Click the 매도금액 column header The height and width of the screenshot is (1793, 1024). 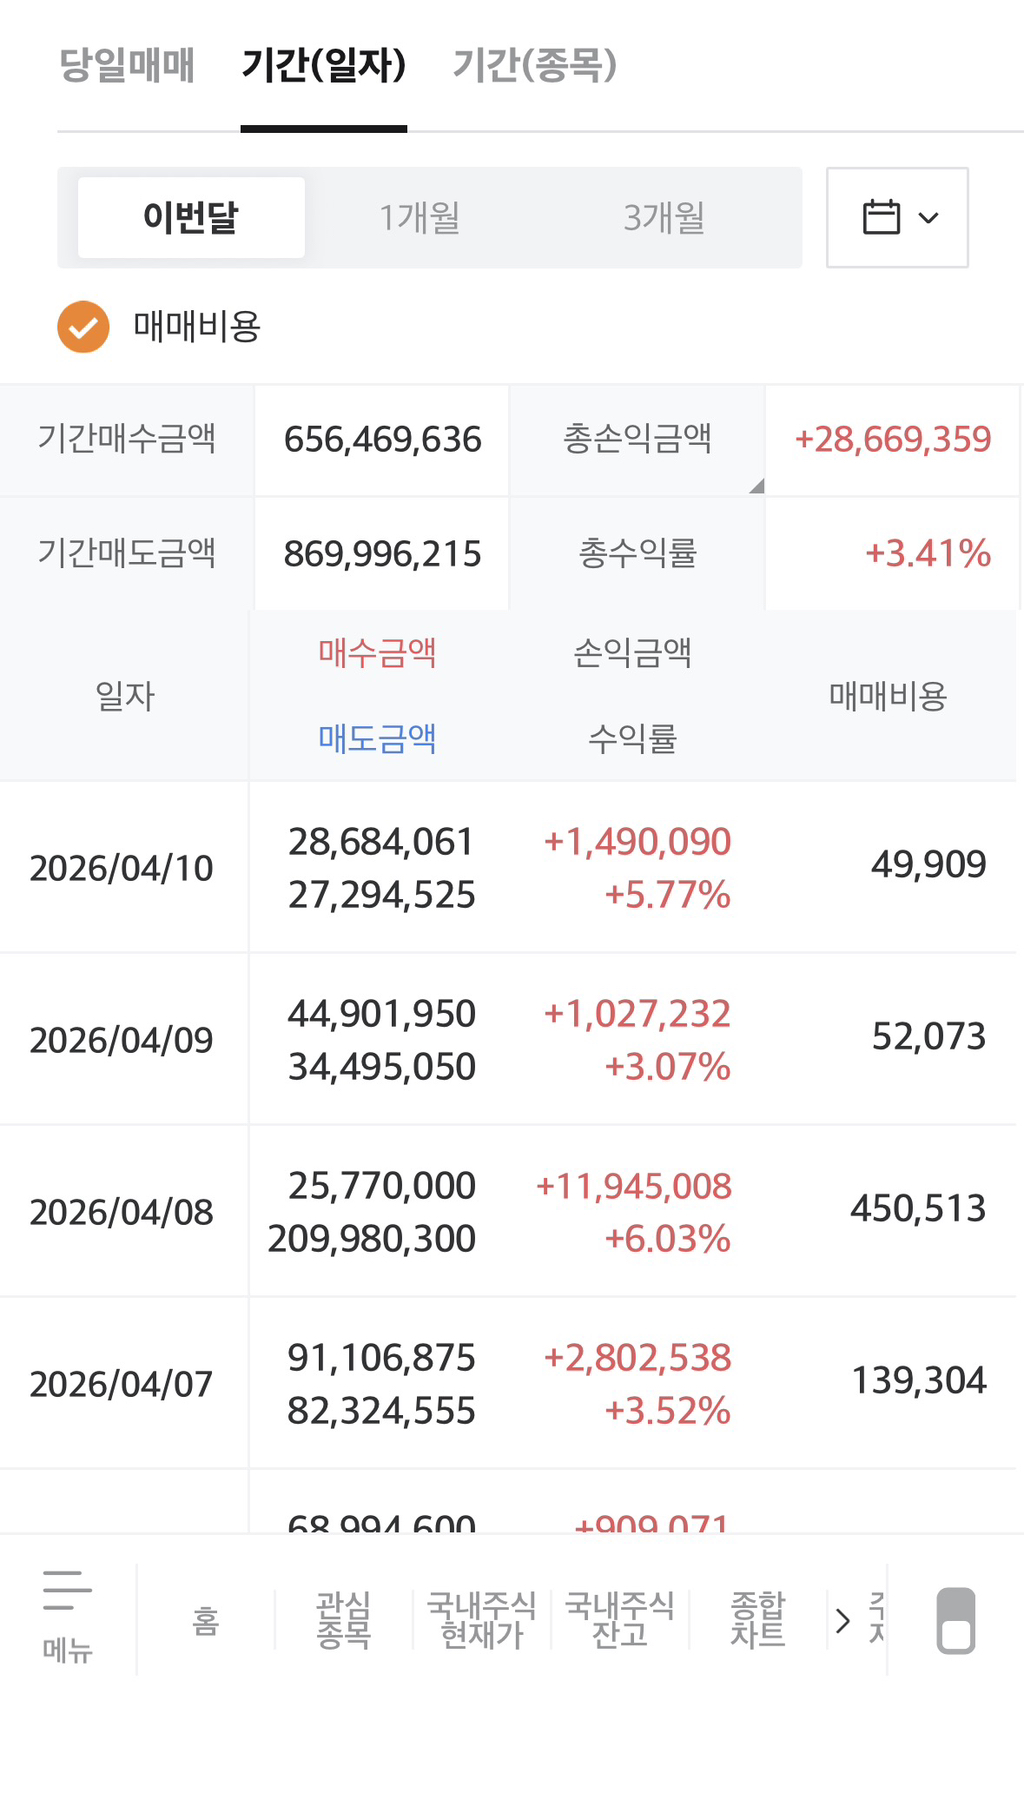(377, 738)
